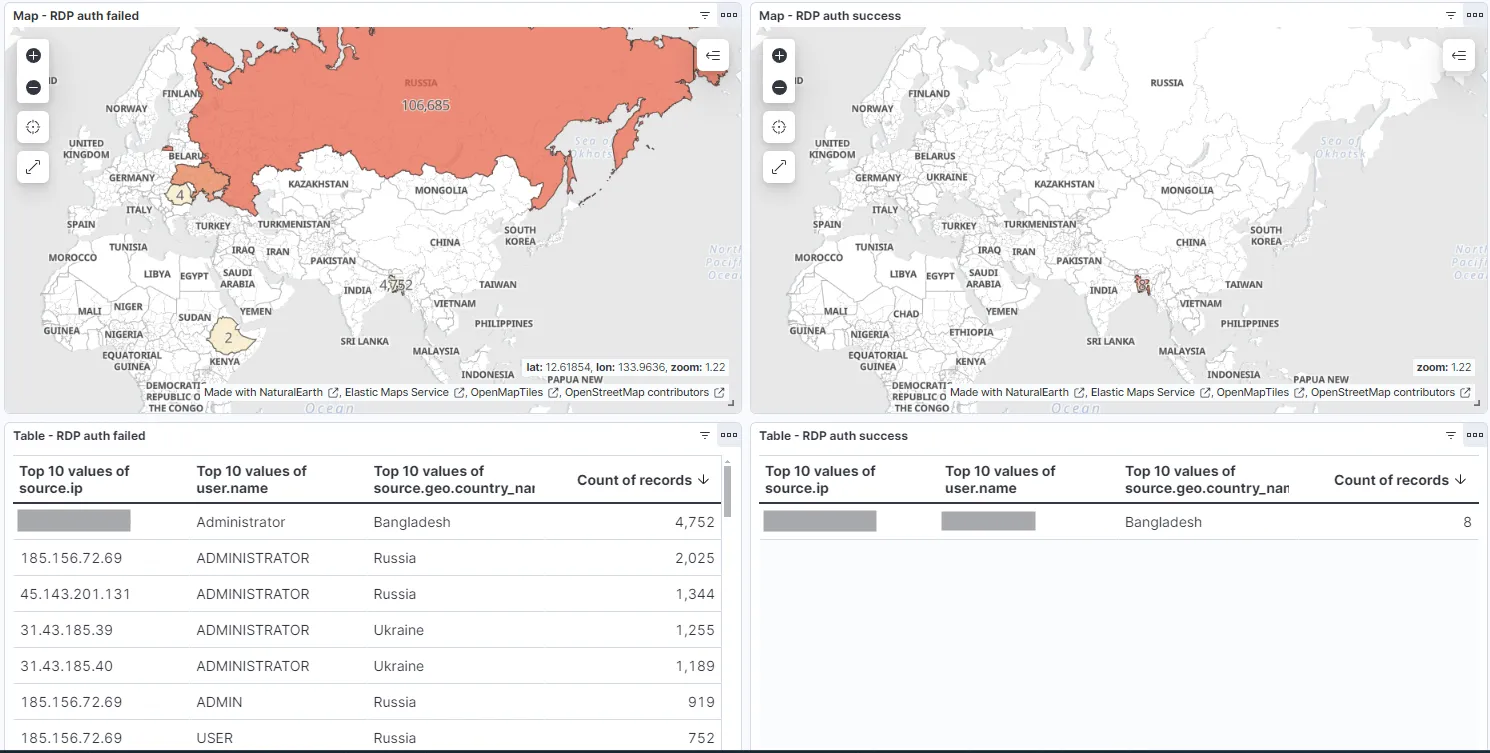Click the location crosshair icon on success map
The image size is (1490, 753).
[x=779, y=127]
